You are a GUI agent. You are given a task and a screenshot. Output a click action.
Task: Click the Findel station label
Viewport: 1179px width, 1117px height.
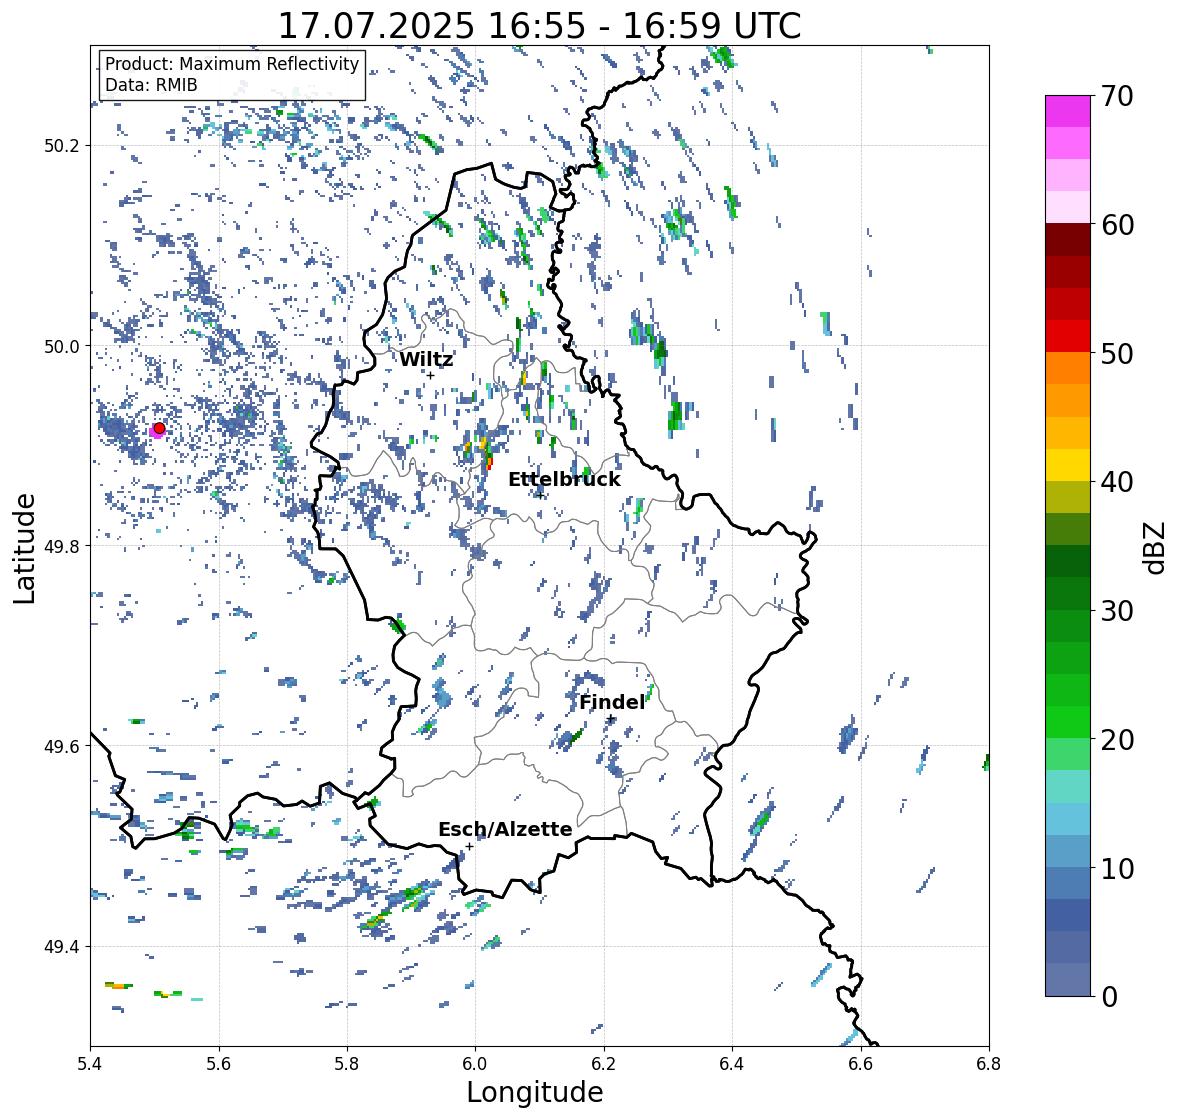tap(612, 702)
